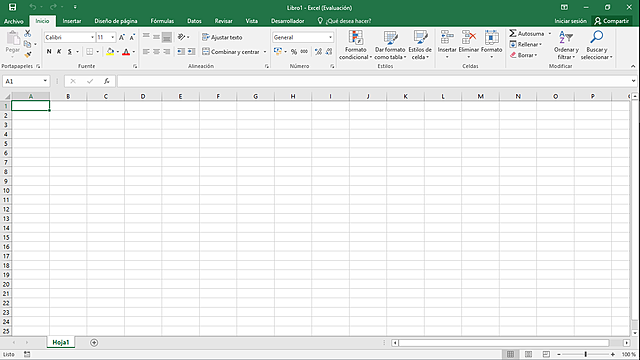Viewport: 640px width, 360px height.
Task: Switch to the Fórmulas tab
Action: click(162, 21)
